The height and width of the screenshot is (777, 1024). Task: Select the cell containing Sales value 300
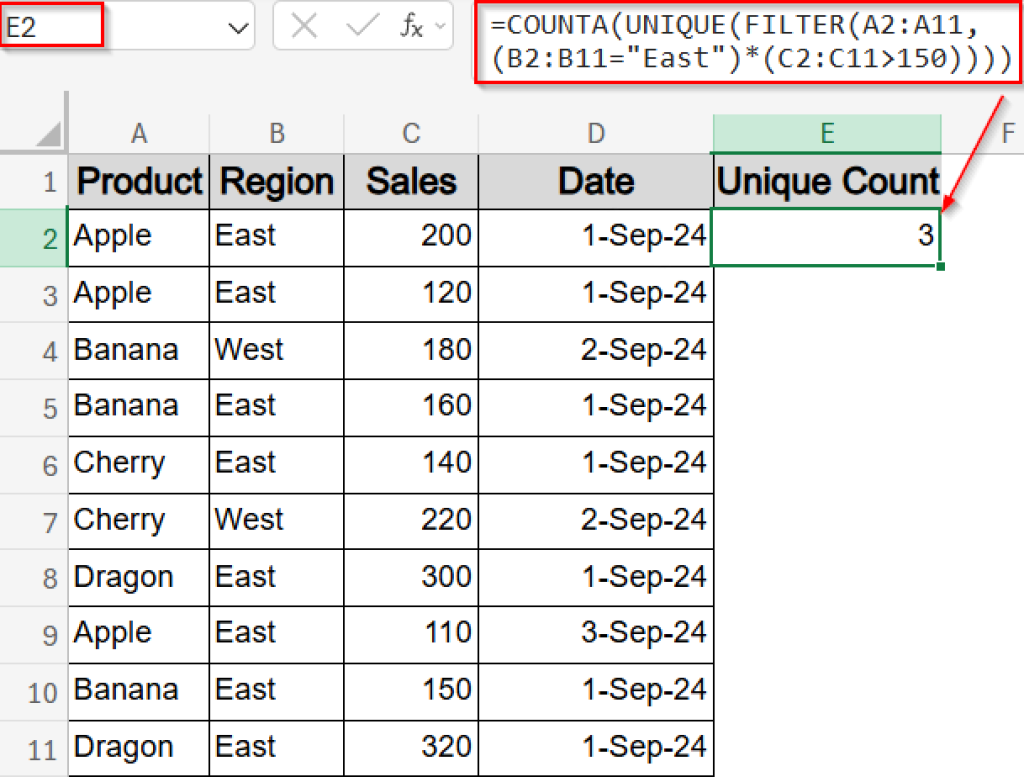[x=411, y=577]
